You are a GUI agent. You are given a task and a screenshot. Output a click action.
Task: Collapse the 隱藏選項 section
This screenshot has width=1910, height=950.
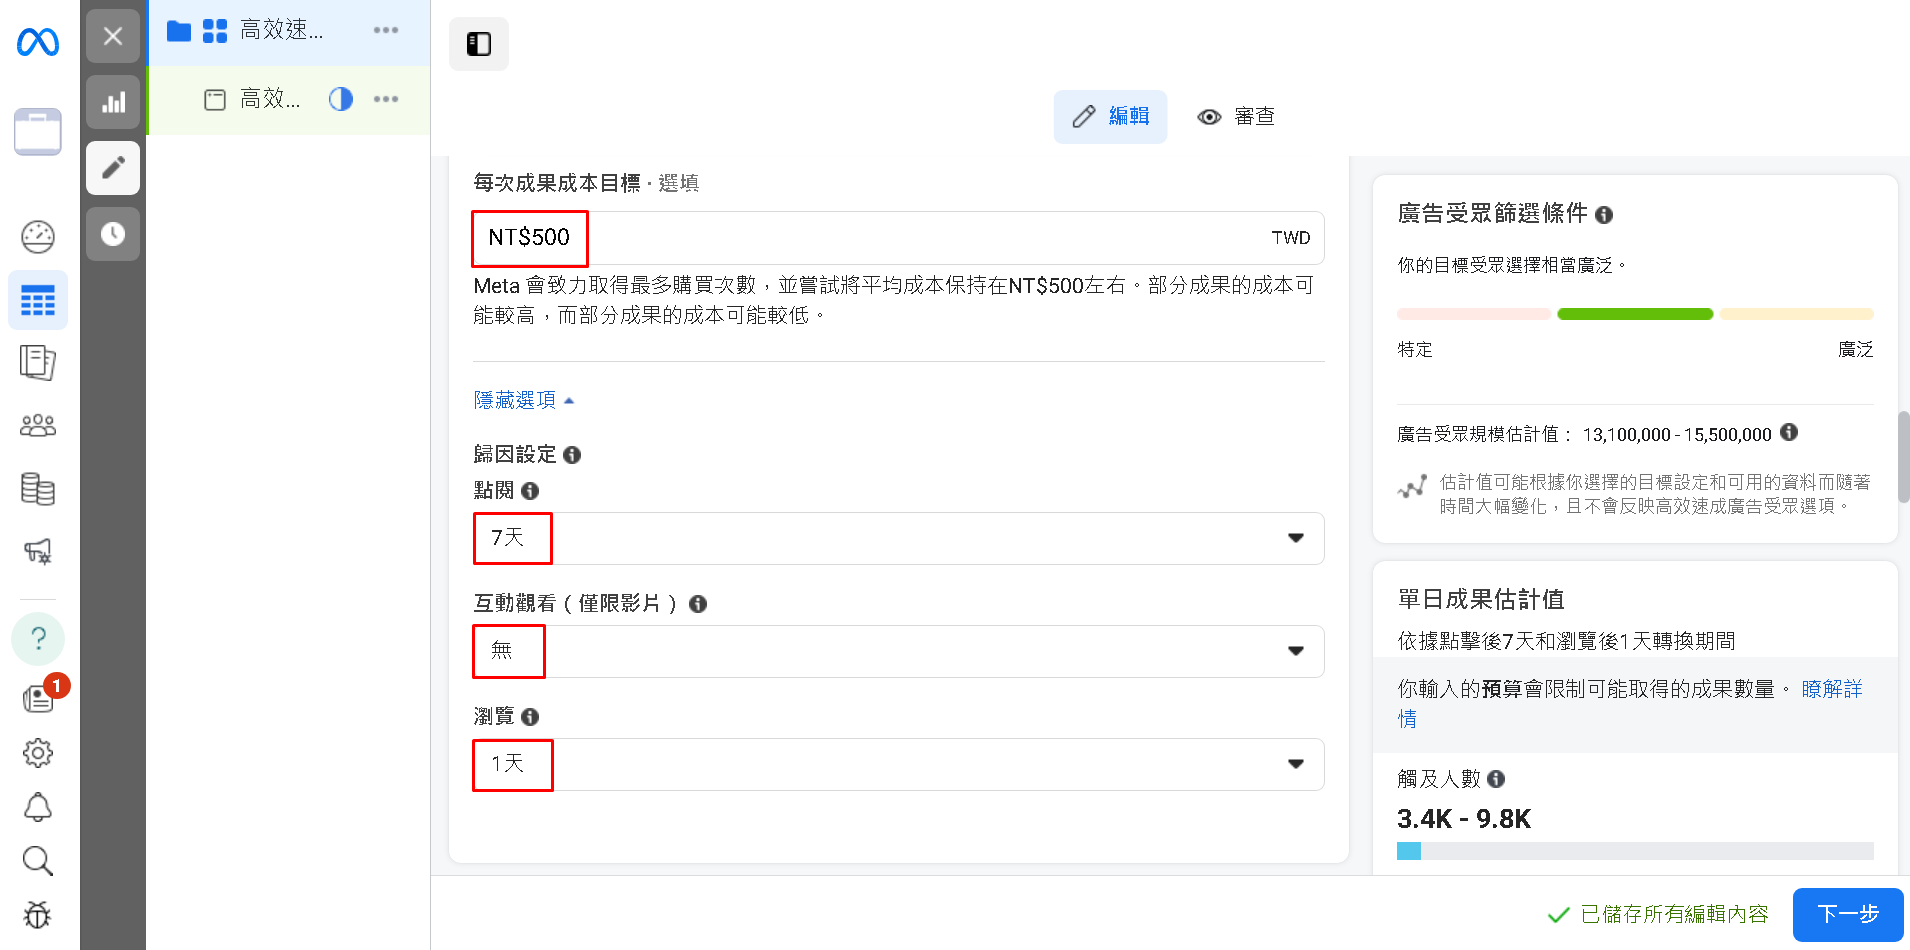click(524, 400)
